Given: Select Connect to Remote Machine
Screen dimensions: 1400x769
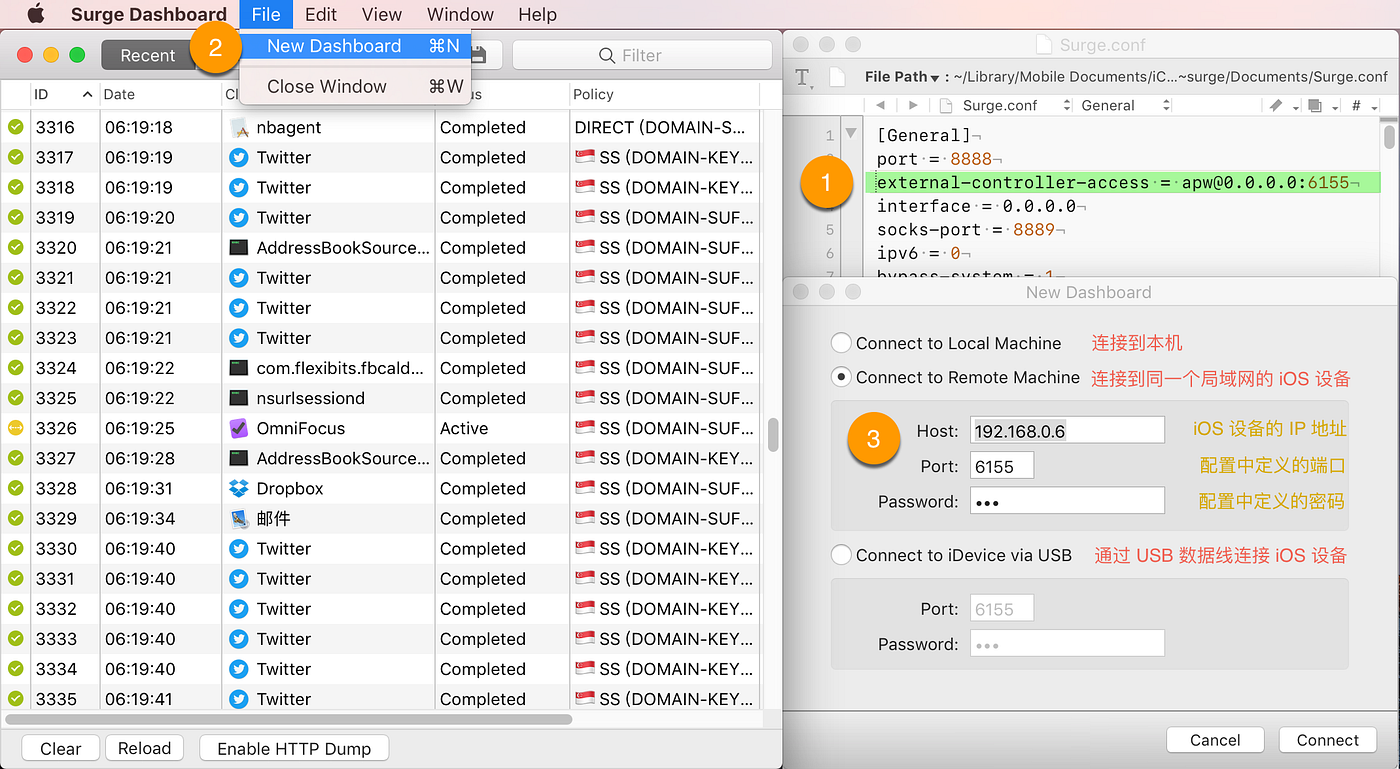Looking at the screenshot, I should tap(841, 377).
